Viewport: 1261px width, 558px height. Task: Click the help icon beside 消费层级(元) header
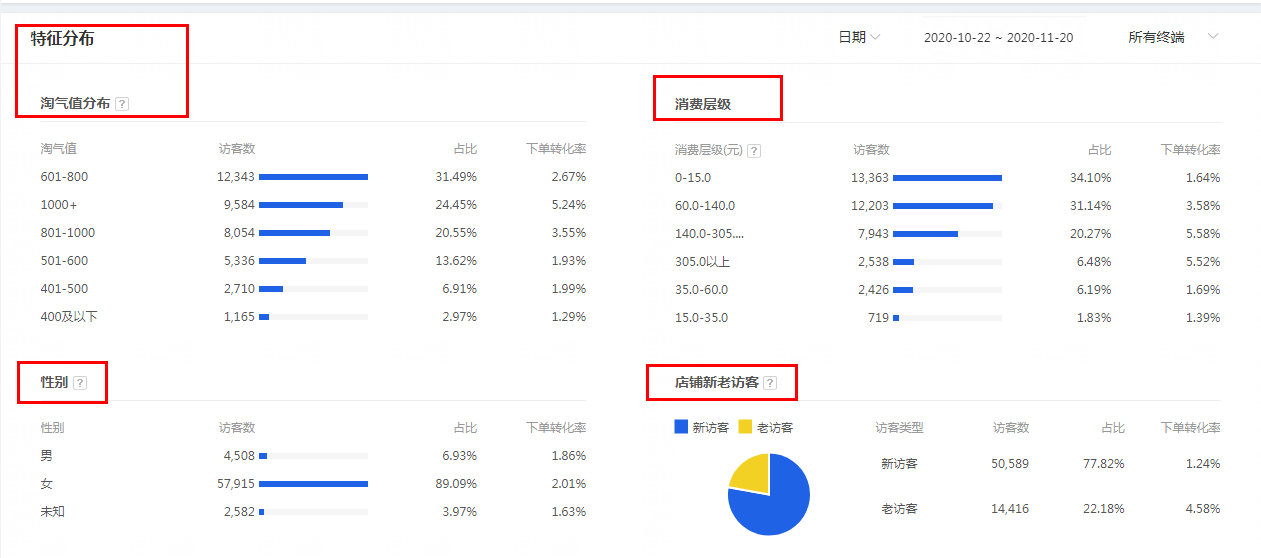[x=754, y=150]
